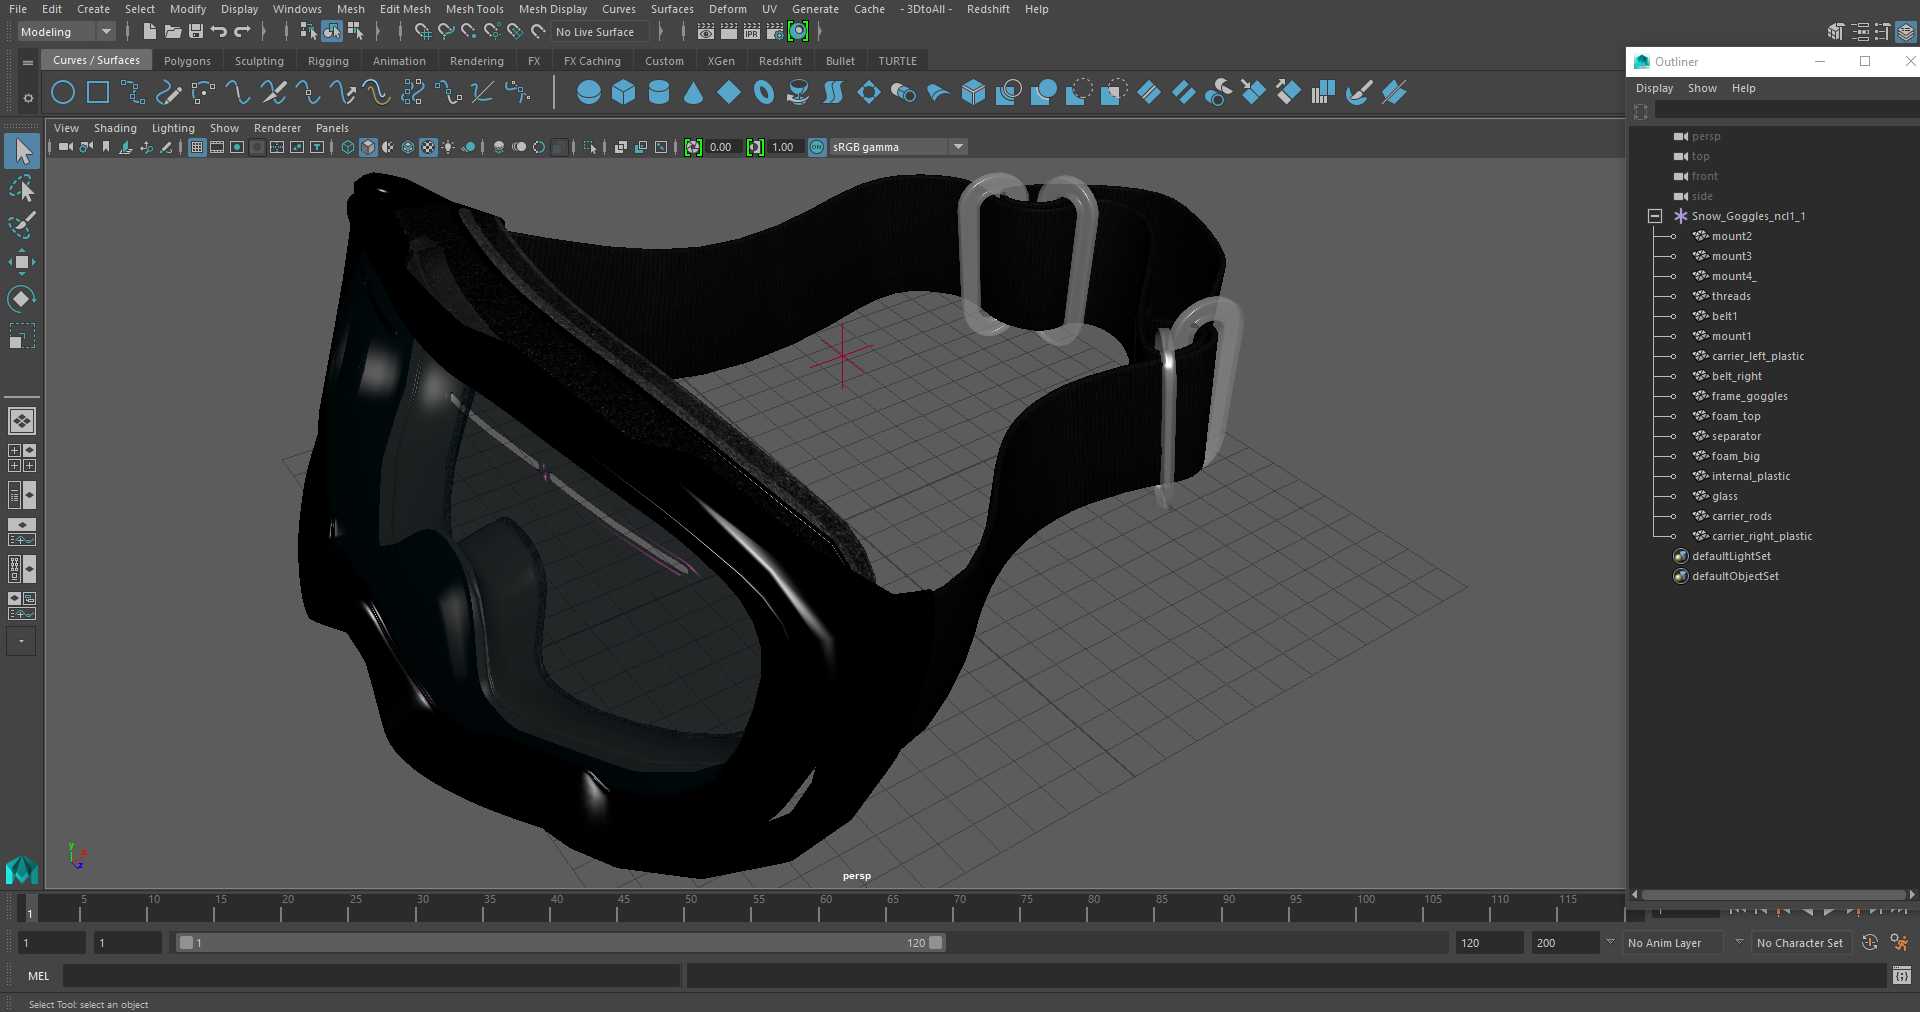Open the viewport Renderer menu
The height and width of the screenshot is (1012, 1920).
(277, 128)
